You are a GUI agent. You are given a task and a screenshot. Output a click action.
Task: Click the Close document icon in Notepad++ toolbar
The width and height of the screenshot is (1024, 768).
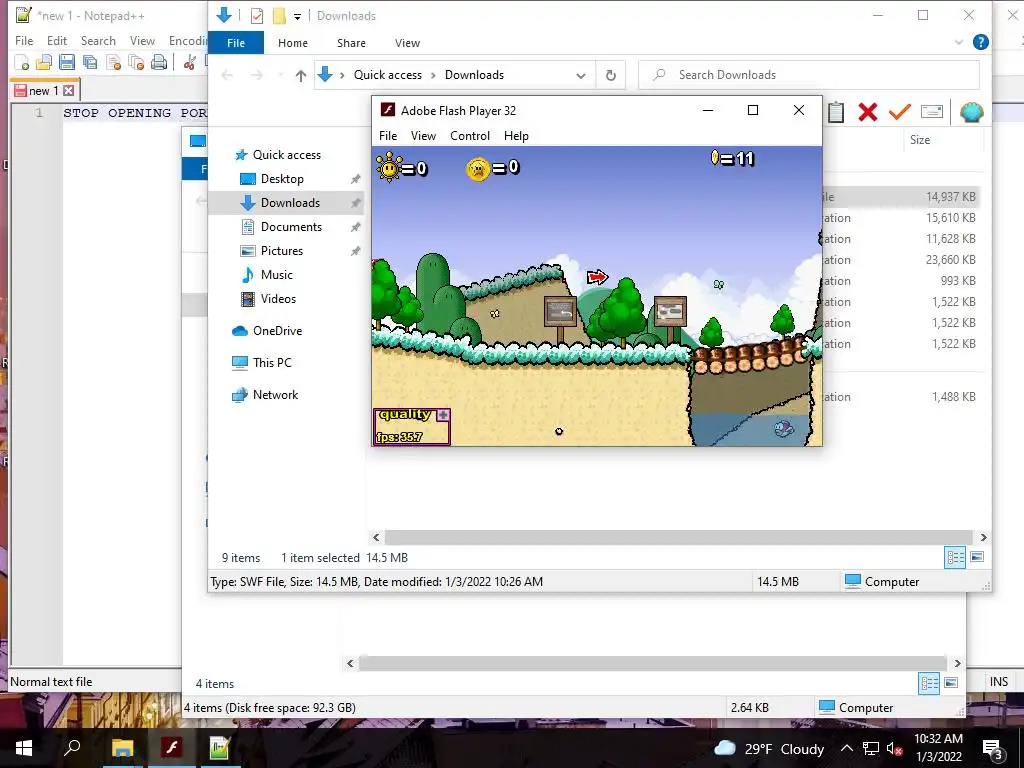coord(113,63)
